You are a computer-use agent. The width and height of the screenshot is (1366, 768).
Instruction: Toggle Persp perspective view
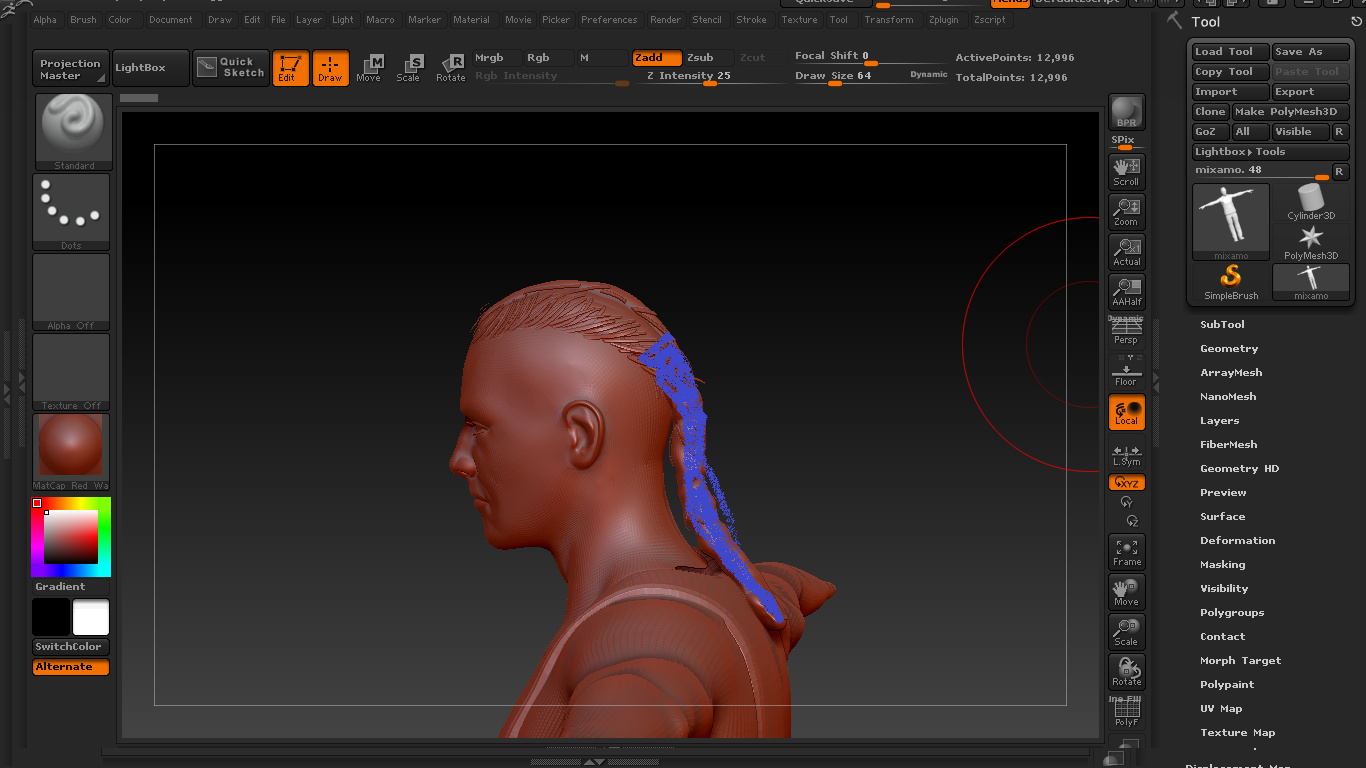point(1126,331)
